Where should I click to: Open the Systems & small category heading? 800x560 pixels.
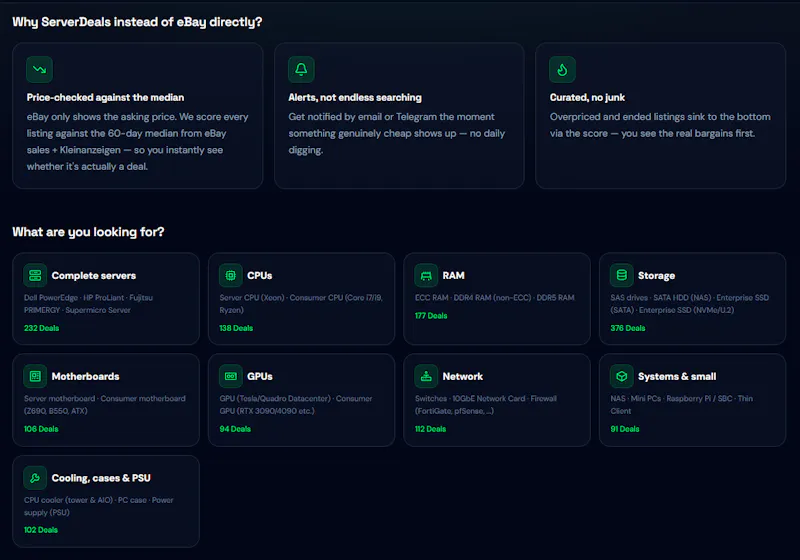[677, 376]
